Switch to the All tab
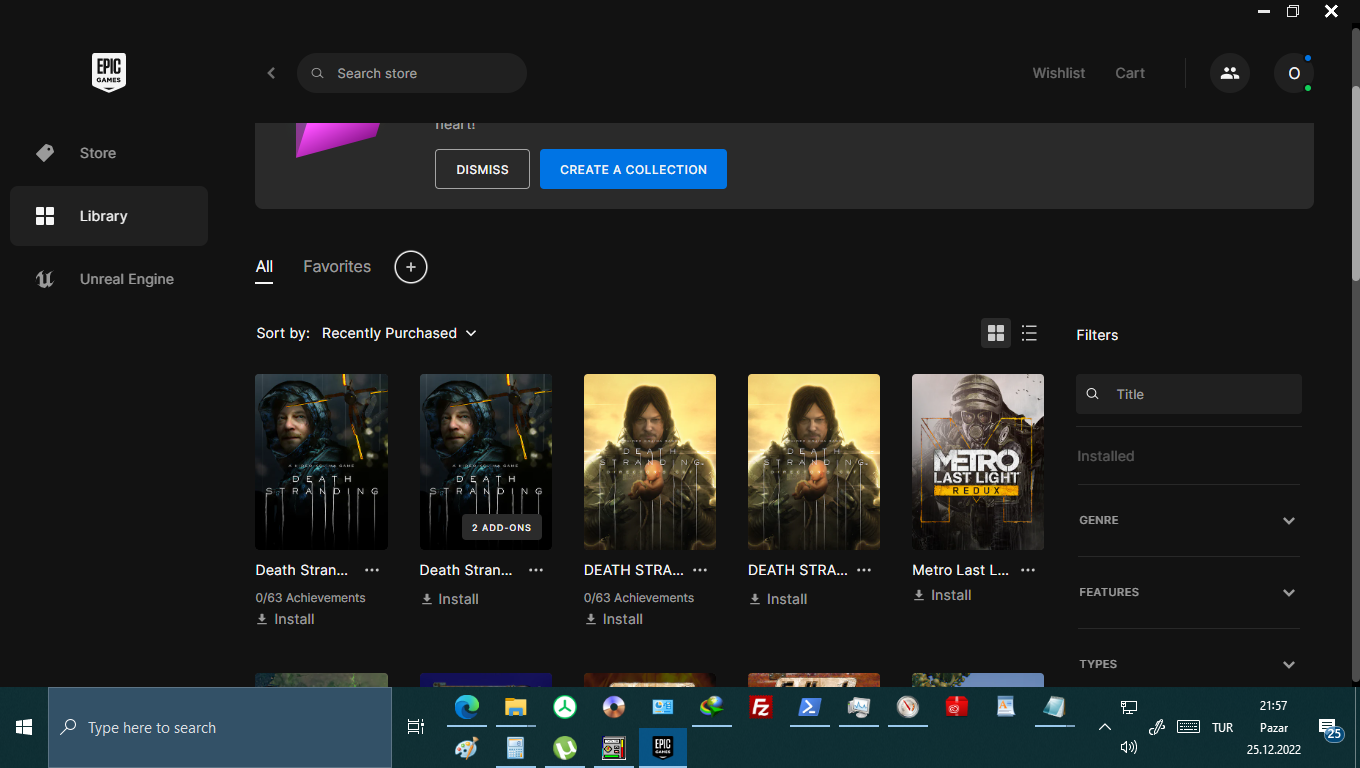 pyautogui.click(x=264, y=267)
